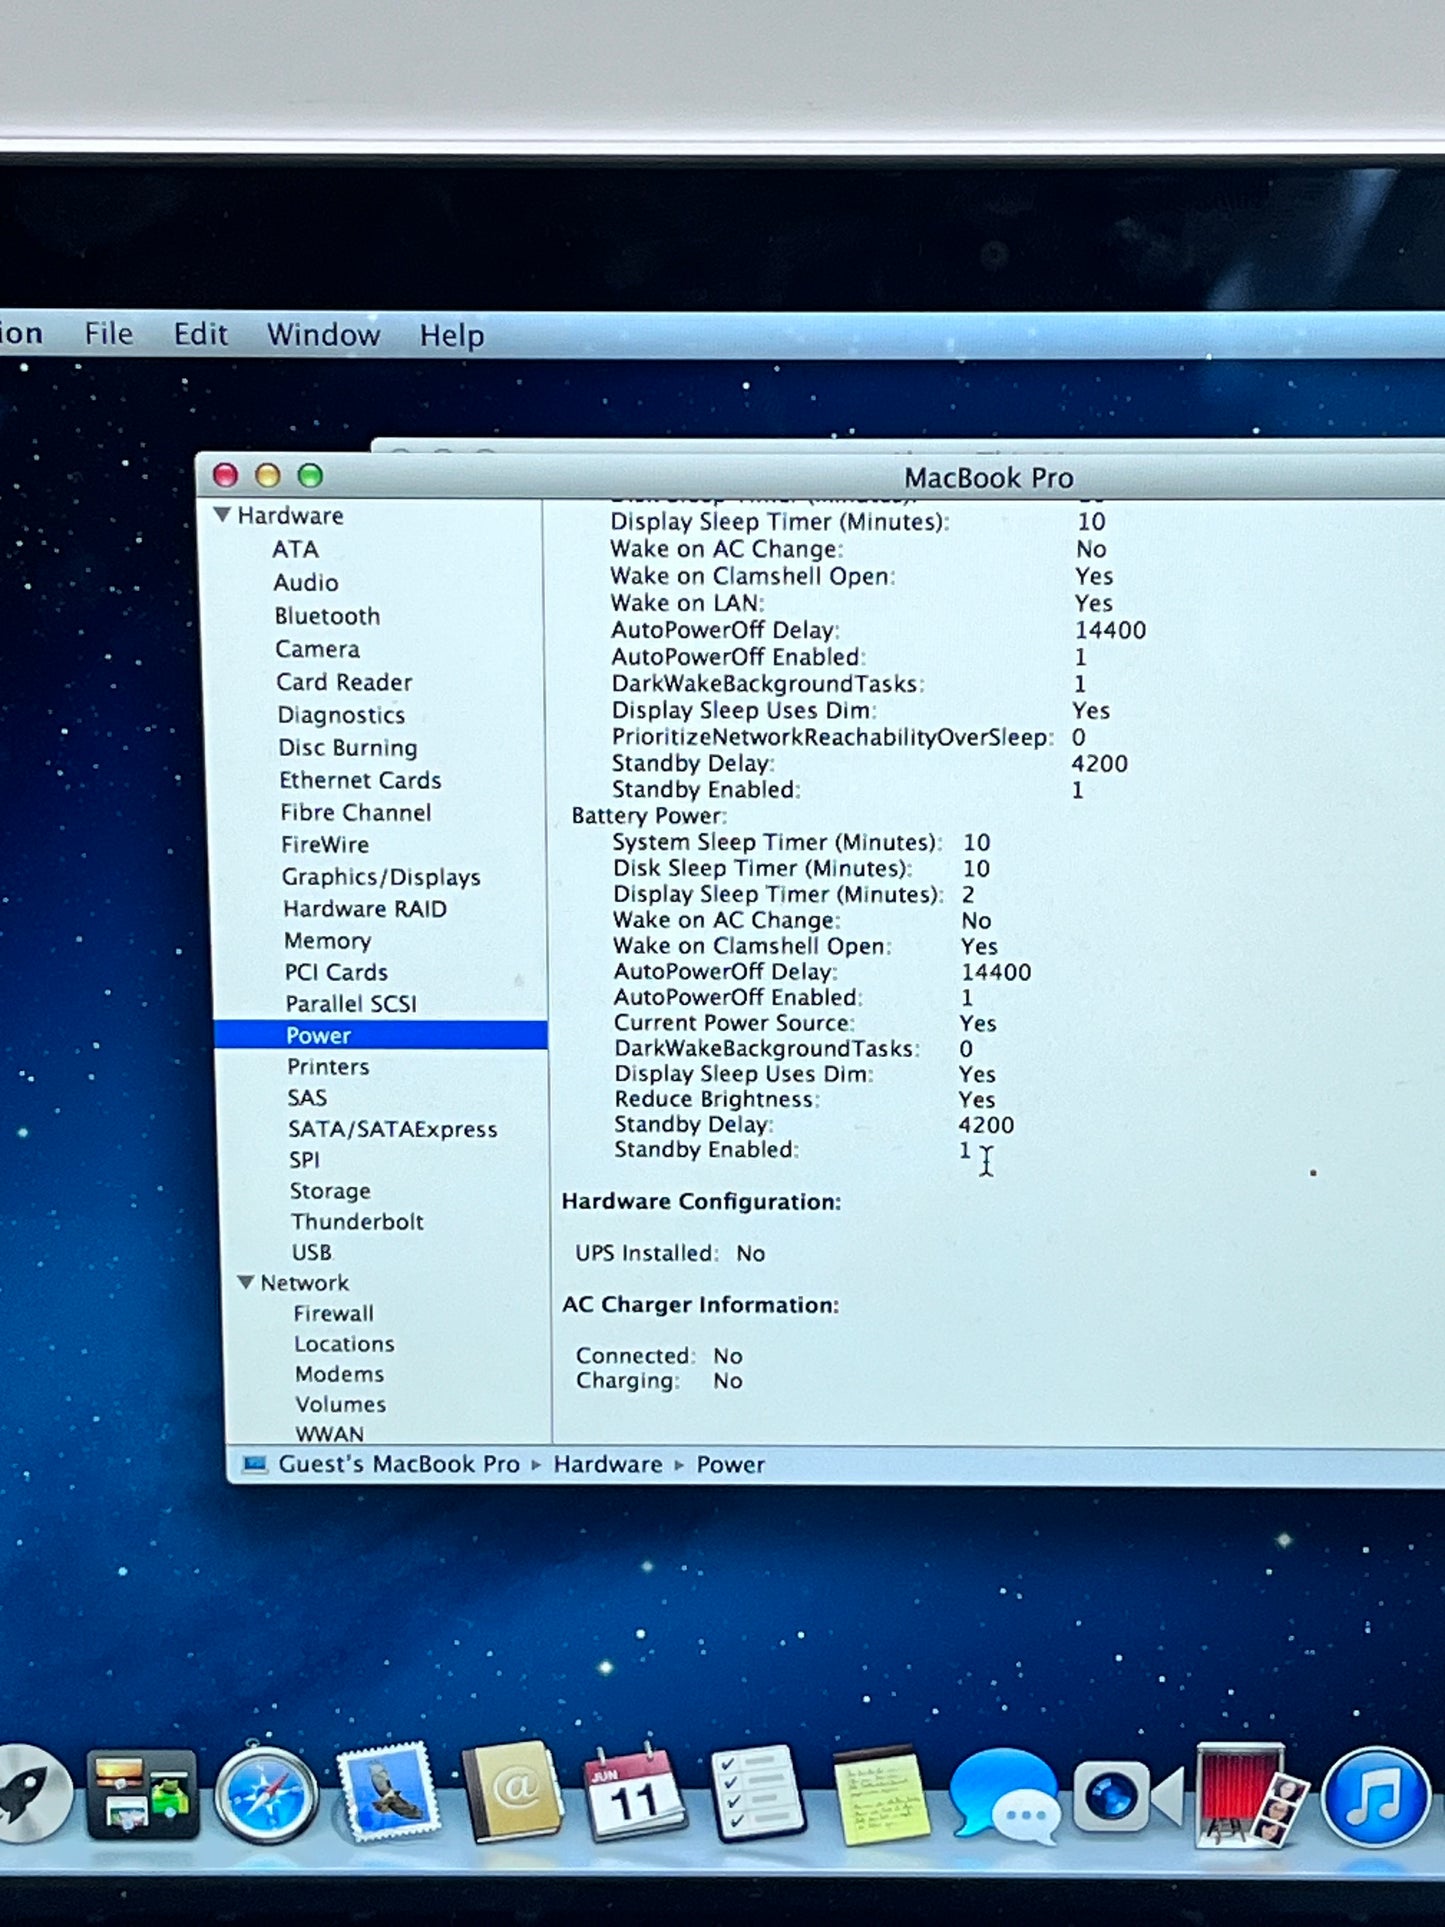Open the Edit menu
The width and height of the screenshot is (1445, 1927).
pyautogui.click(x=200, y=334)
